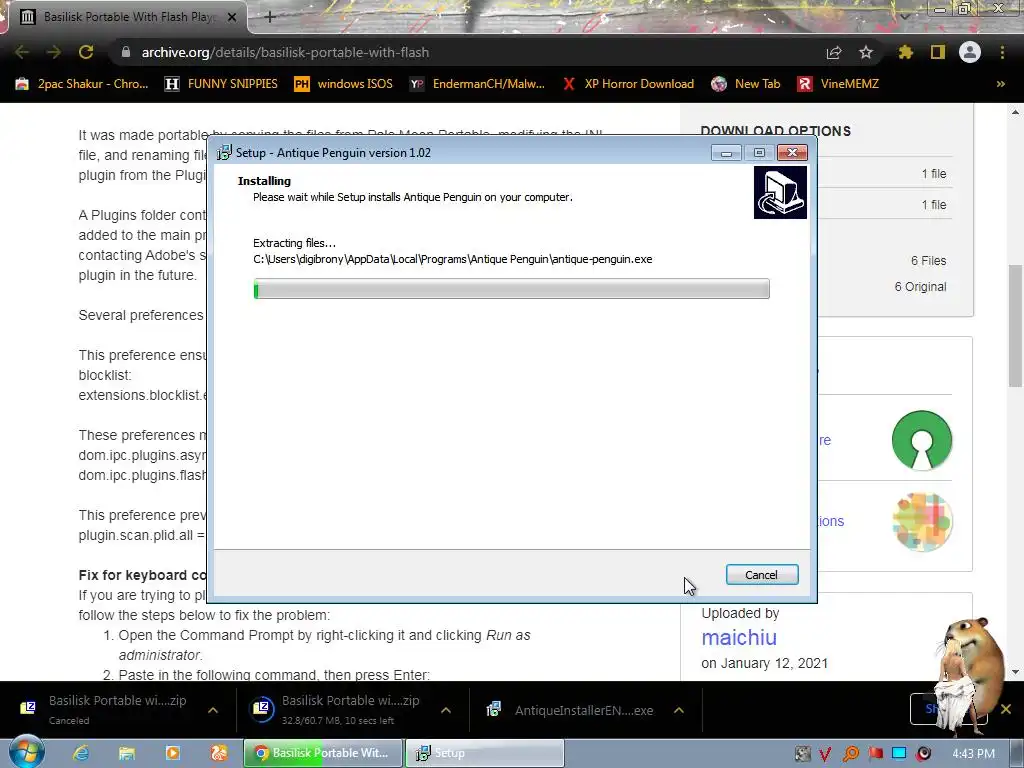Open Chrome three-dot menu
1024x768 pixels.
coord(1002,52)
